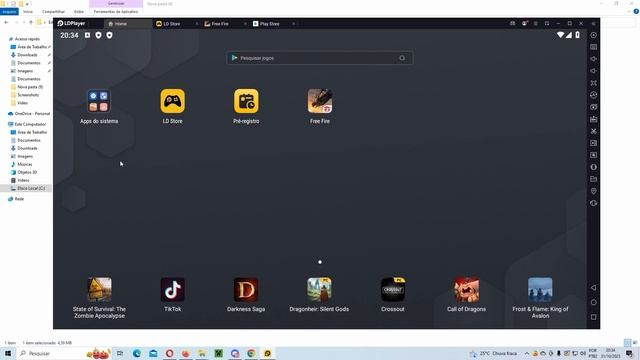
Task: Click the Android home circle button
Action: pyautogui.click(x=593, y=302)
